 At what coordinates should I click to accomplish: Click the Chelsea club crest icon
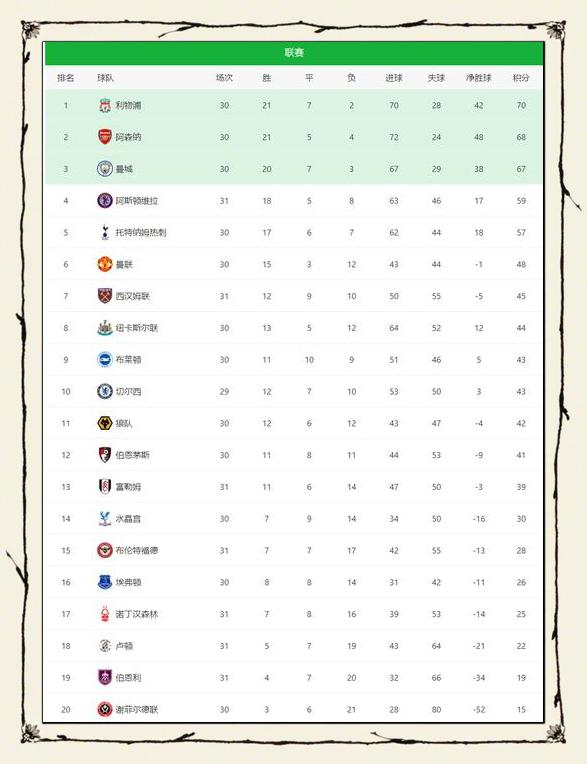click(105, 391)
